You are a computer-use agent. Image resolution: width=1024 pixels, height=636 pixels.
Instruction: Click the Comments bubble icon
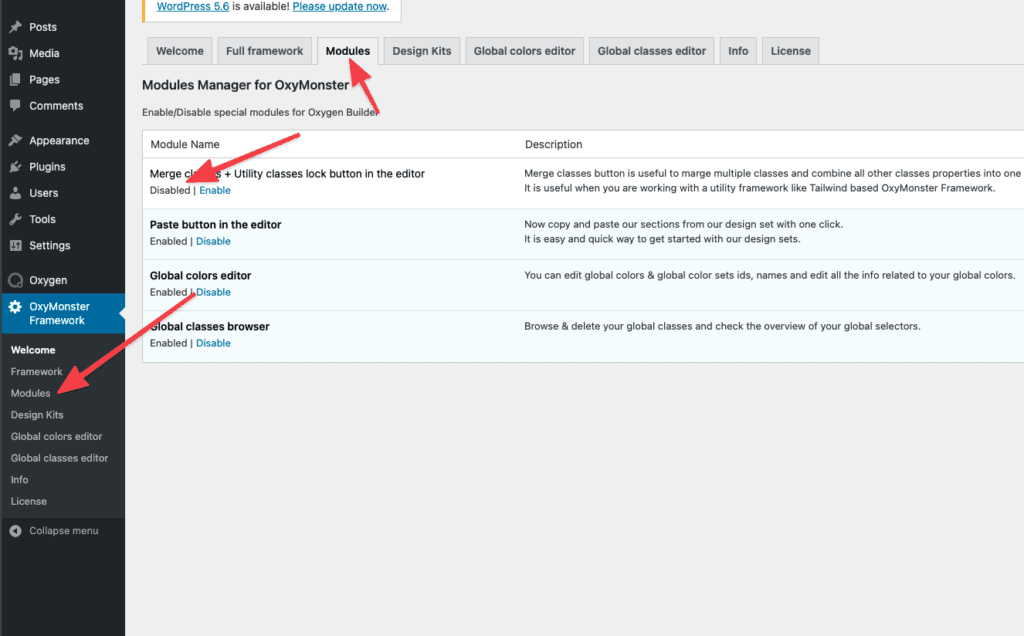tap(16, 105)
